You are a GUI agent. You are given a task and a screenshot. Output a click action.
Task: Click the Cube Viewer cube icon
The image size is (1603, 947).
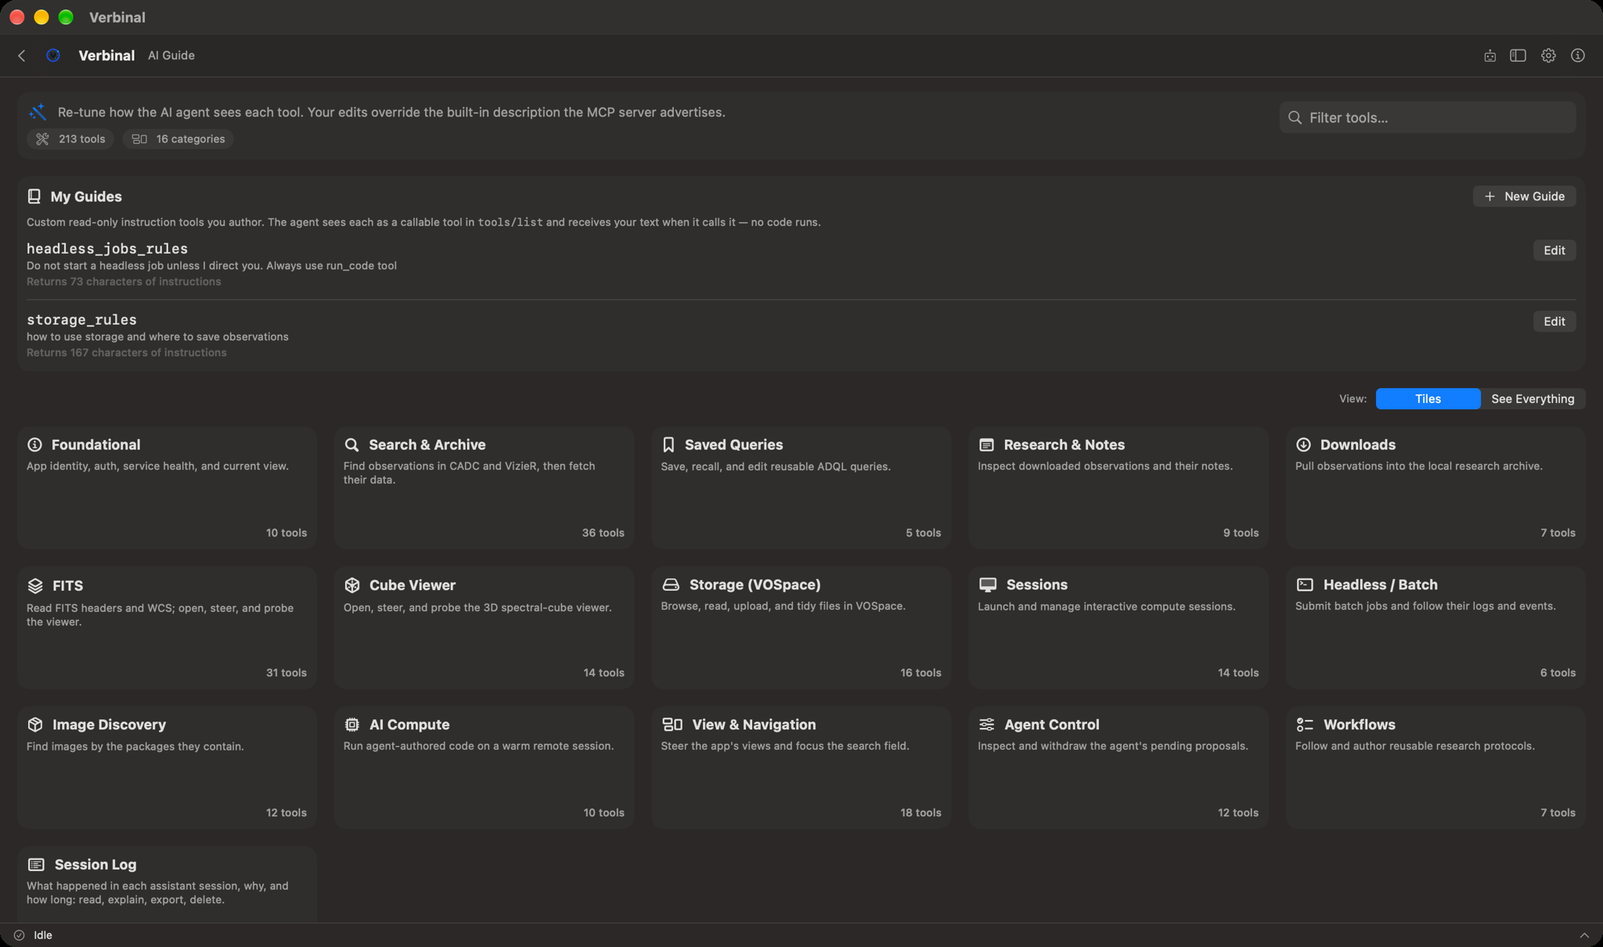(352, 585)
